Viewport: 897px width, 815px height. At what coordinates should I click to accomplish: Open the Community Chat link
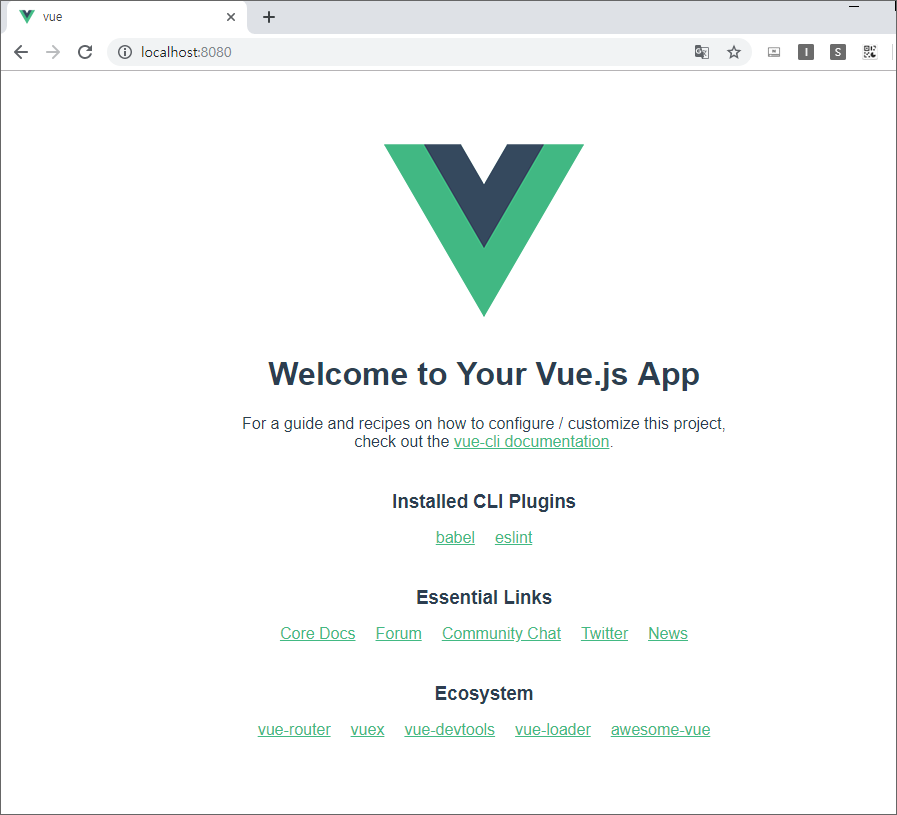pos(501,634)
